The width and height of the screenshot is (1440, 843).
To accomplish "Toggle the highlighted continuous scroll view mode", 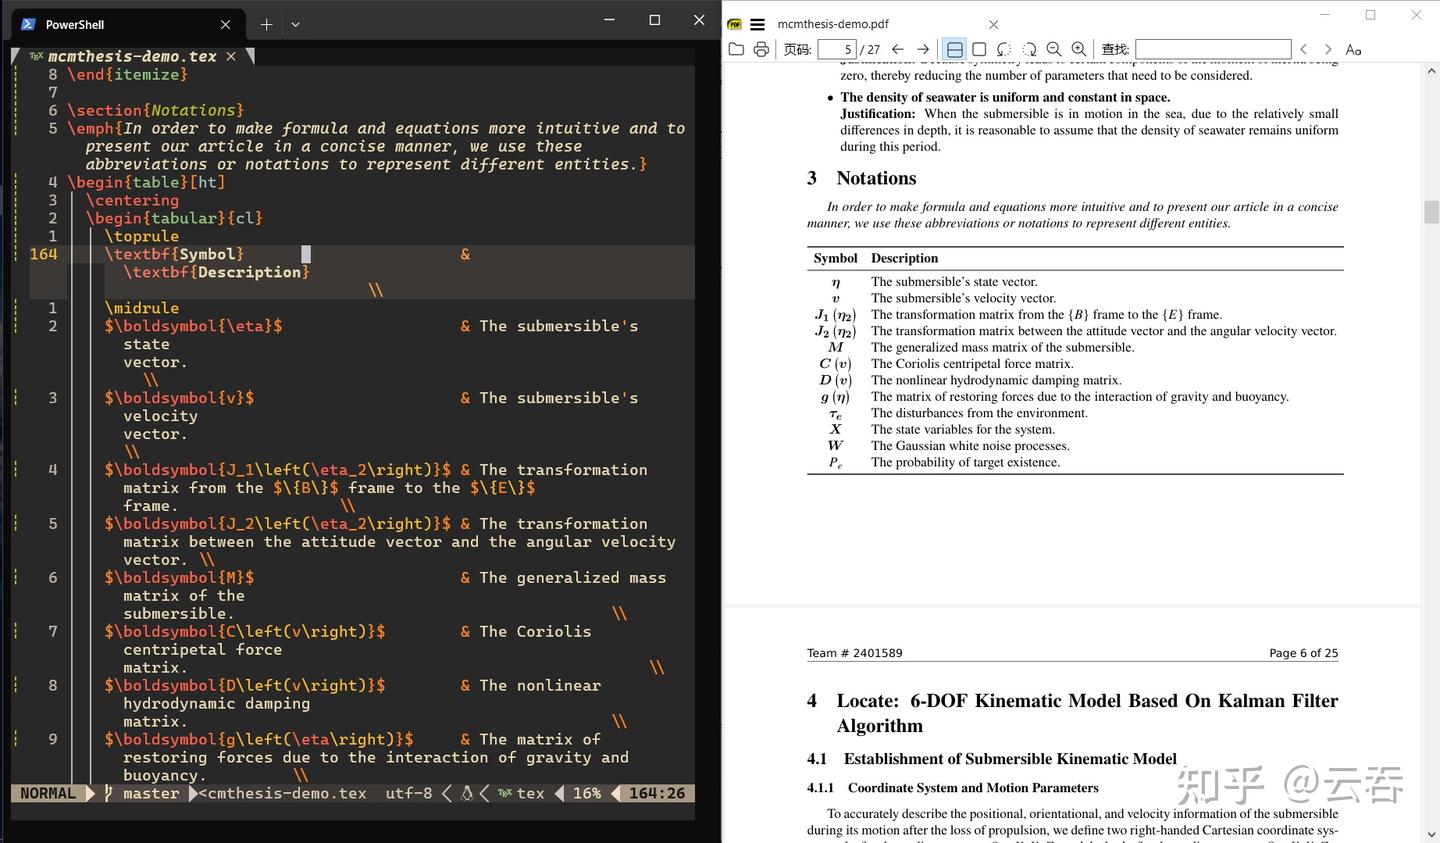I will [954, 48].
